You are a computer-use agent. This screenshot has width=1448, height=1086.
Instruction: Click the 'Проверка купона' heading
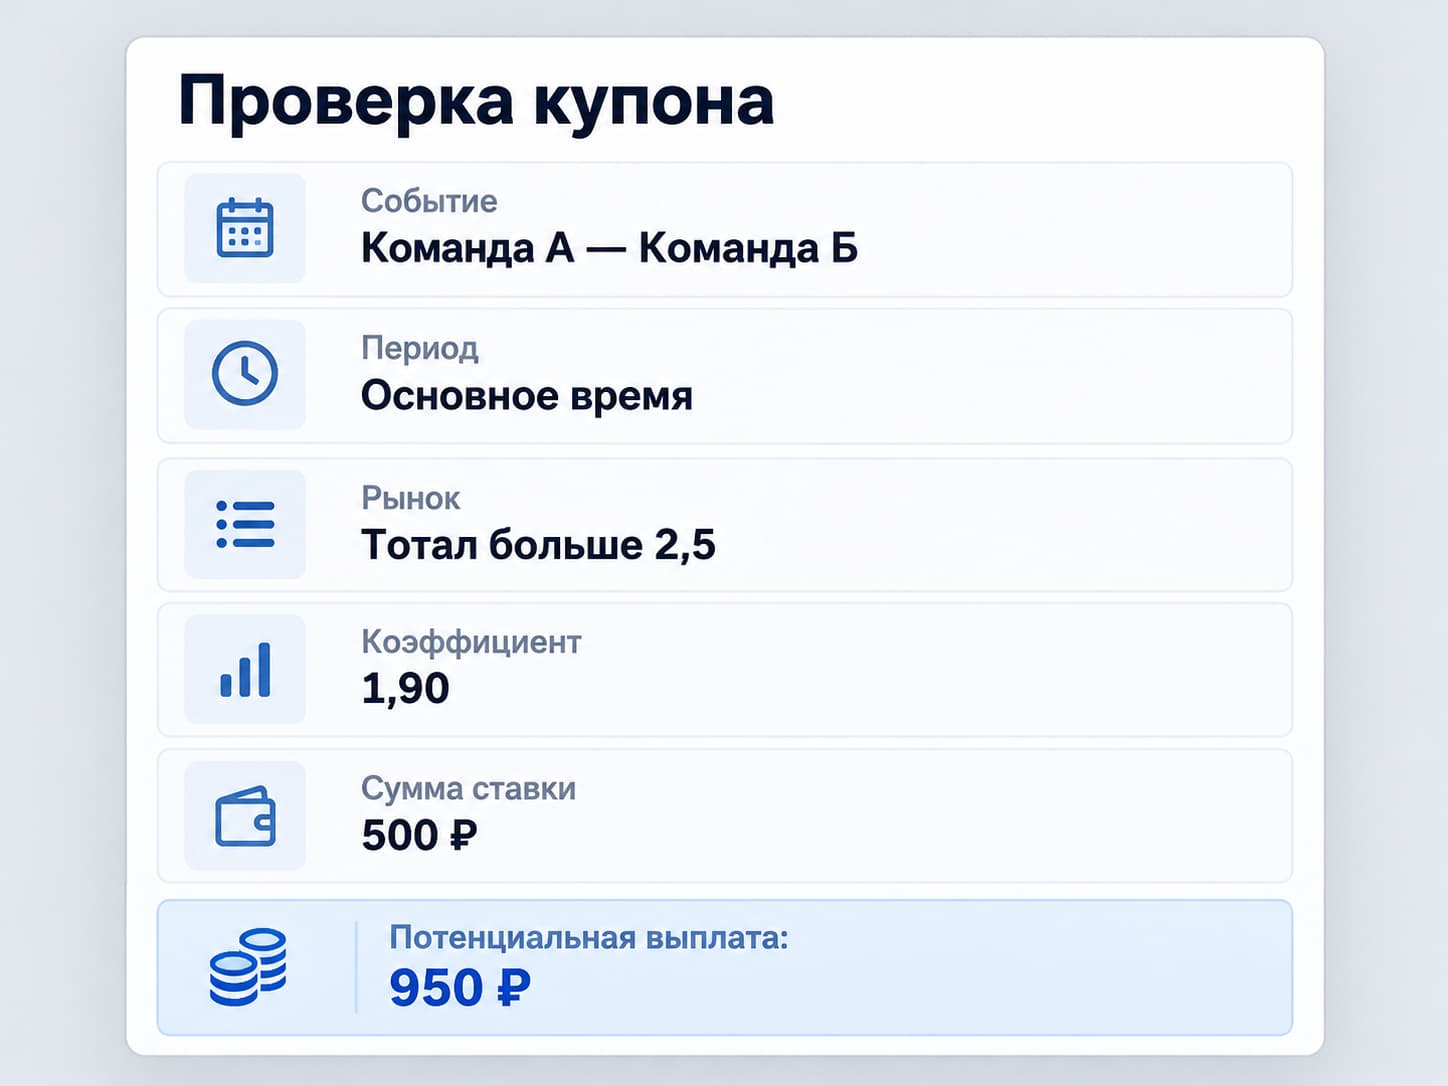click(x=476, y=102)
